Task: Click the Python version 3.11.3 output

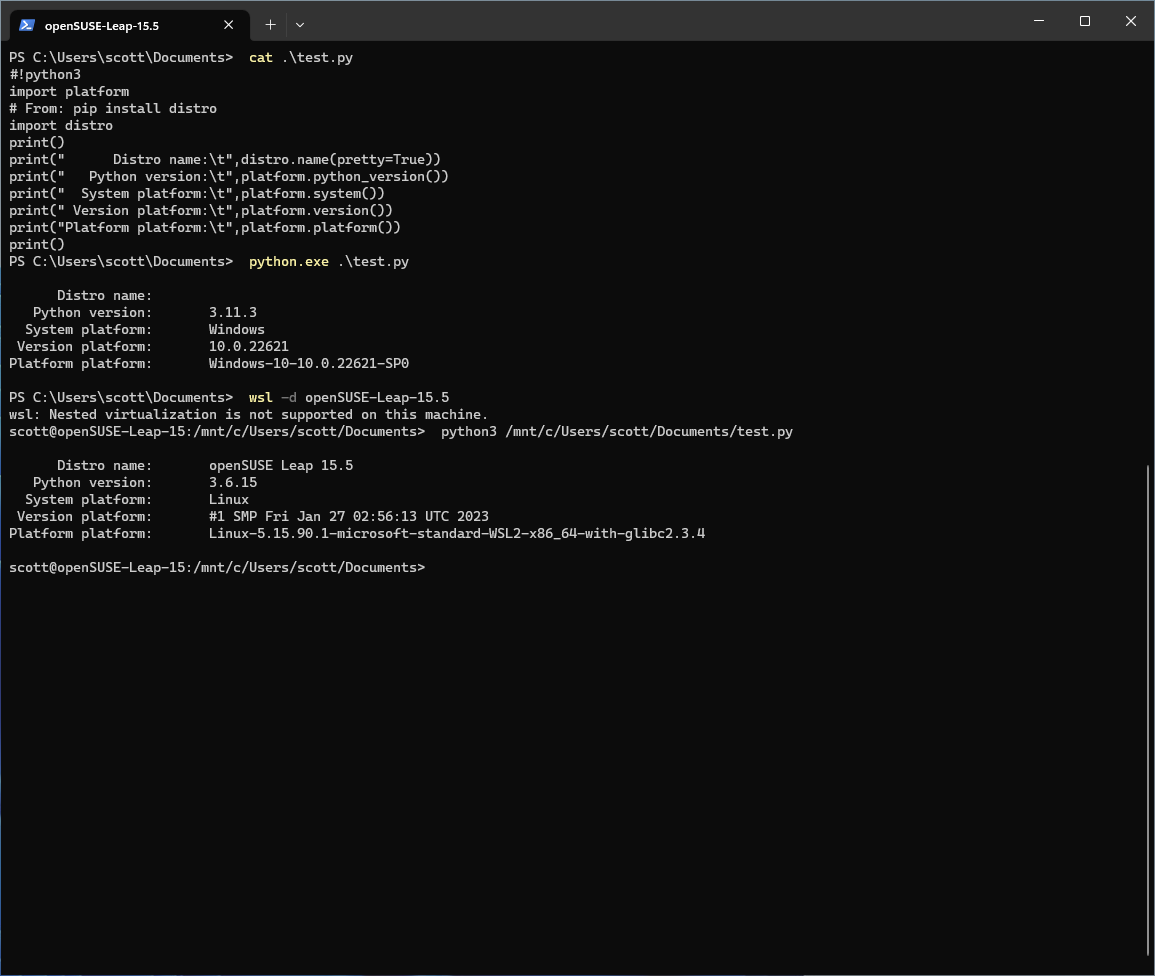Action: [232, 312]
